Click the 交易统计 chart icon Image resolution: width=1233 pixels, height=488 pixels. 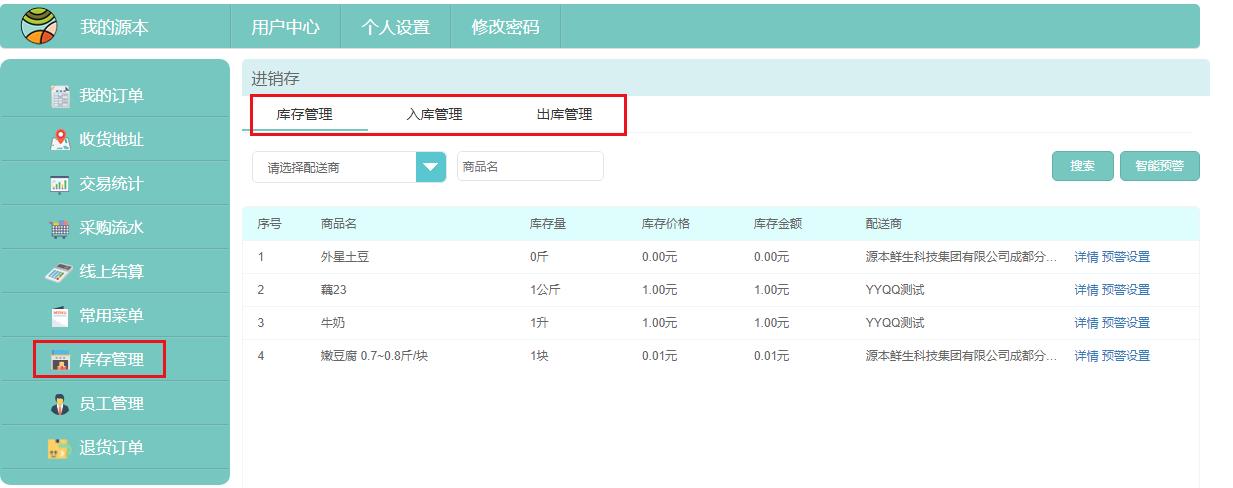60,184
